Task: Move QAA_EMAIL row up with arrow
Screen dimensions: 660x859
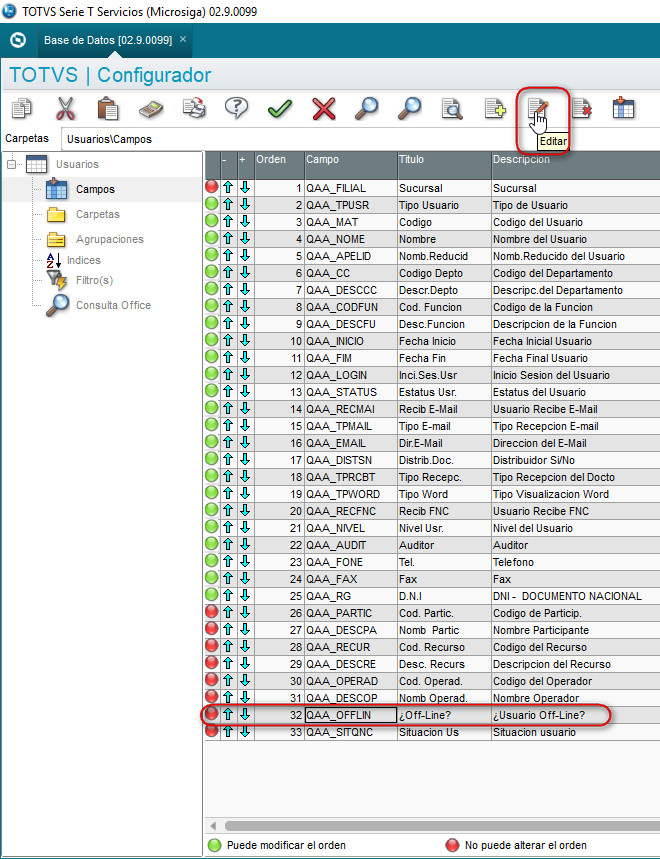Action: 228,443
